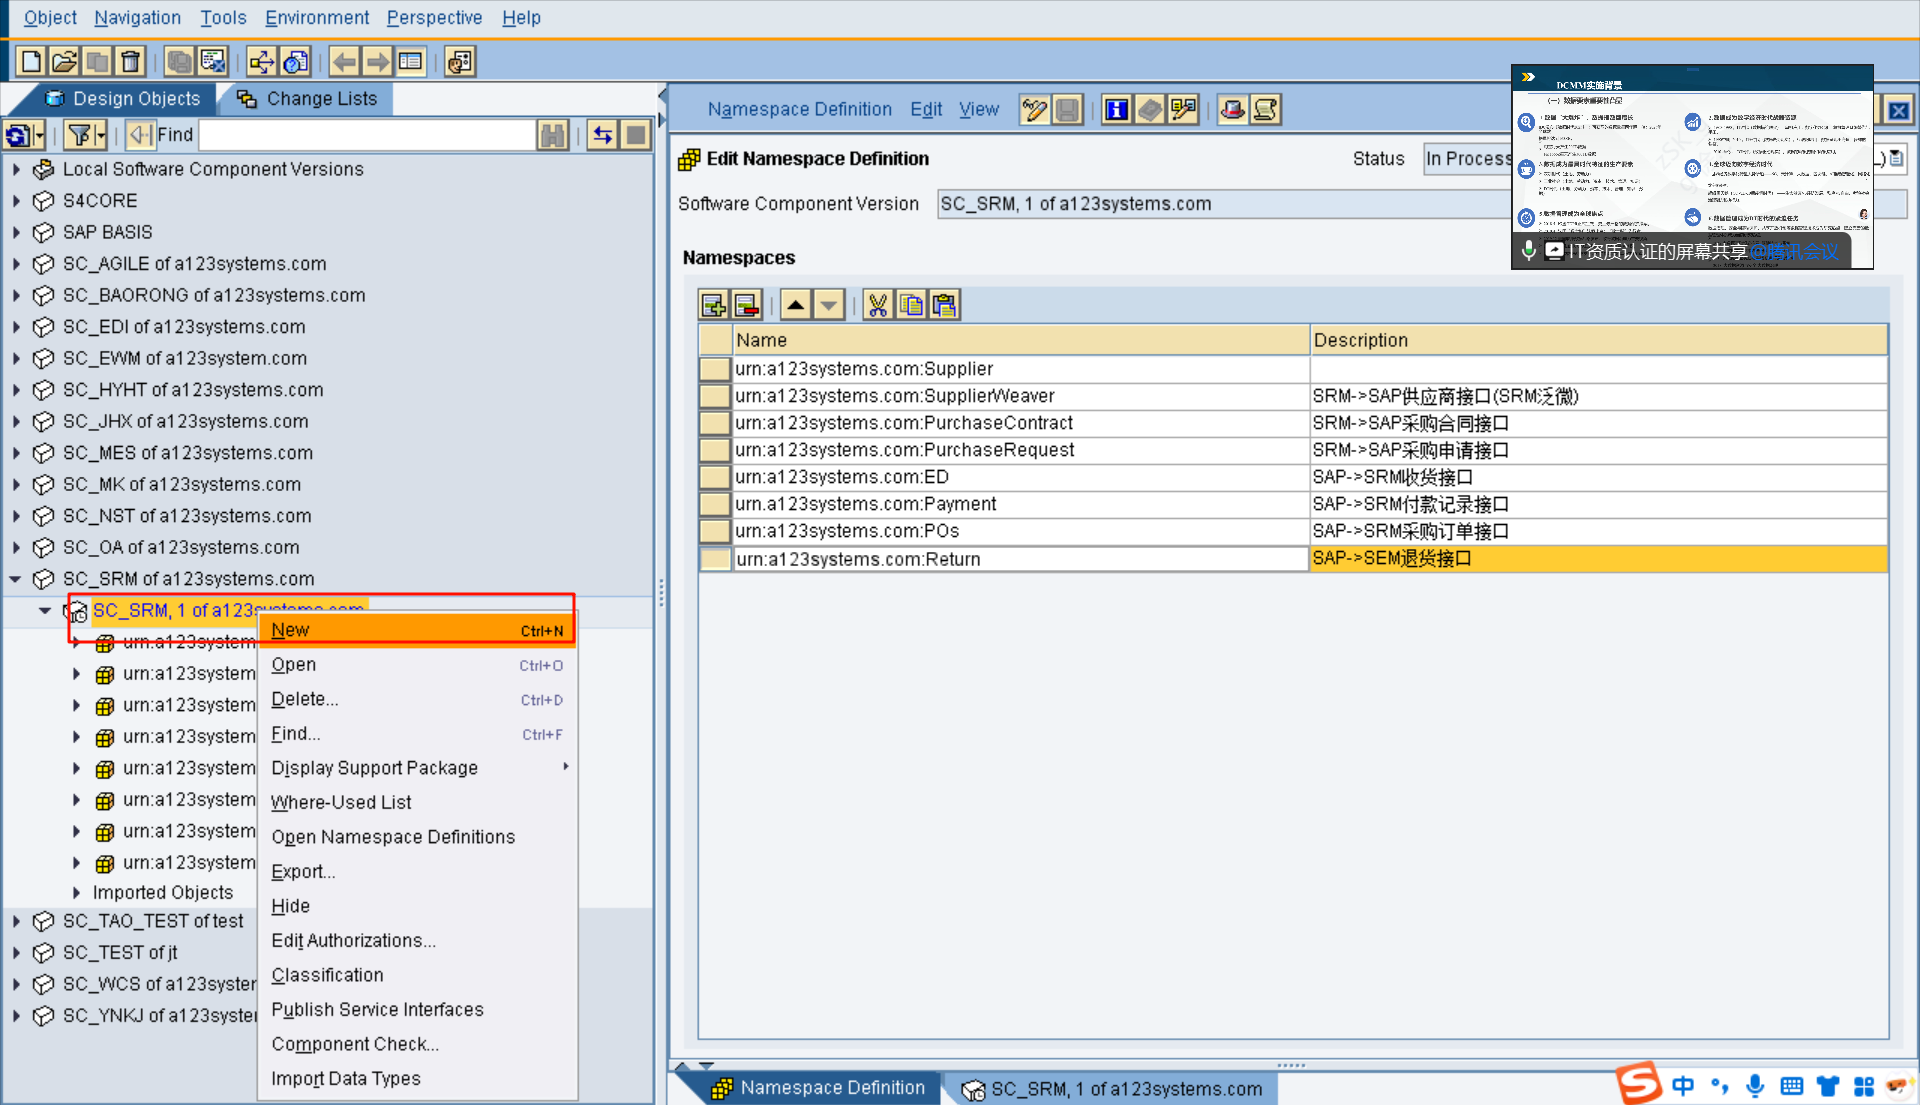The image size is (1920, 1105).
Task: Select the urn:a123systems.com:Payment name cell
Action: point(1021,504)
